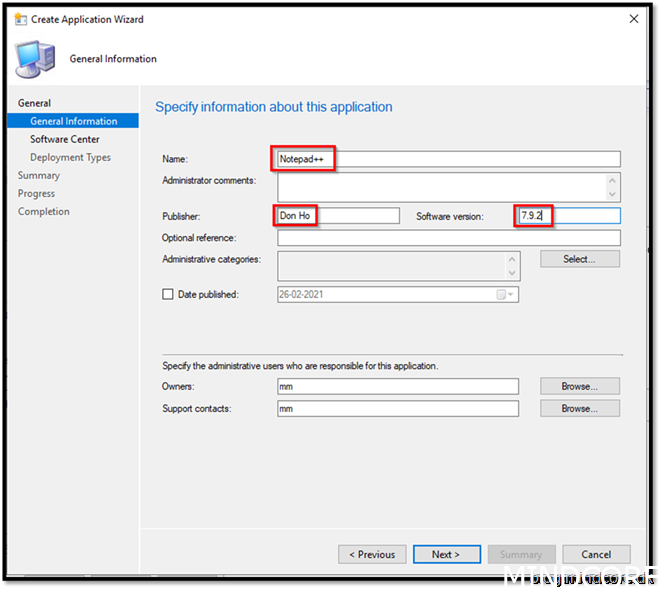Click the Next button
This screenshot has height=589, width=661.
pos(445,554)
